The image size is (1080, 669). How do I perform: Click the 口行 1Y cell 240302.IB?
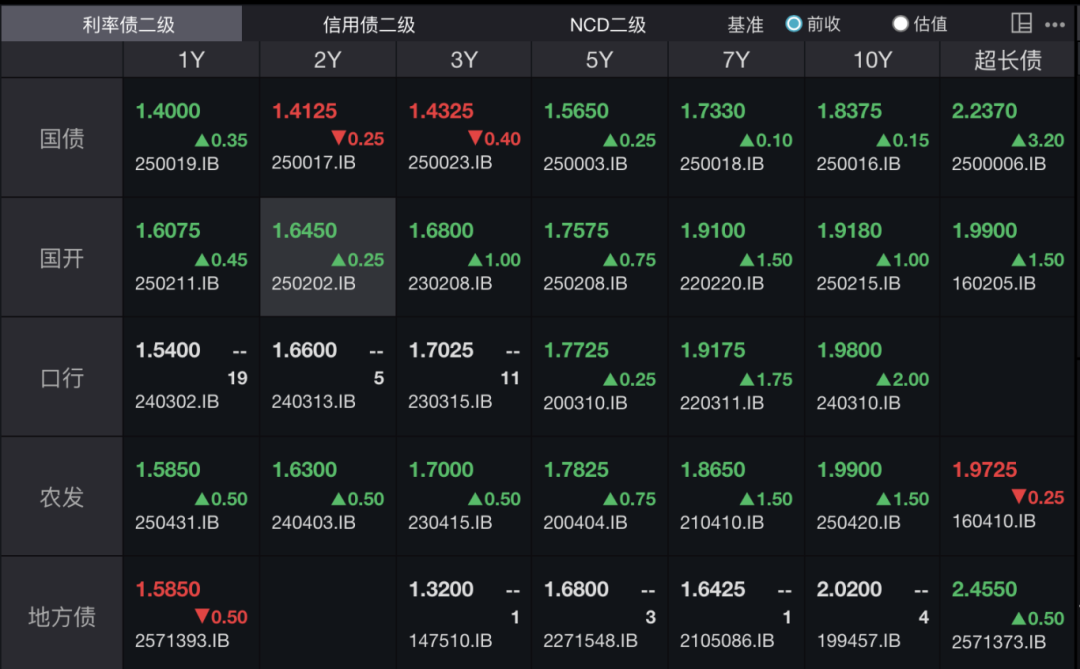point(191,377)
